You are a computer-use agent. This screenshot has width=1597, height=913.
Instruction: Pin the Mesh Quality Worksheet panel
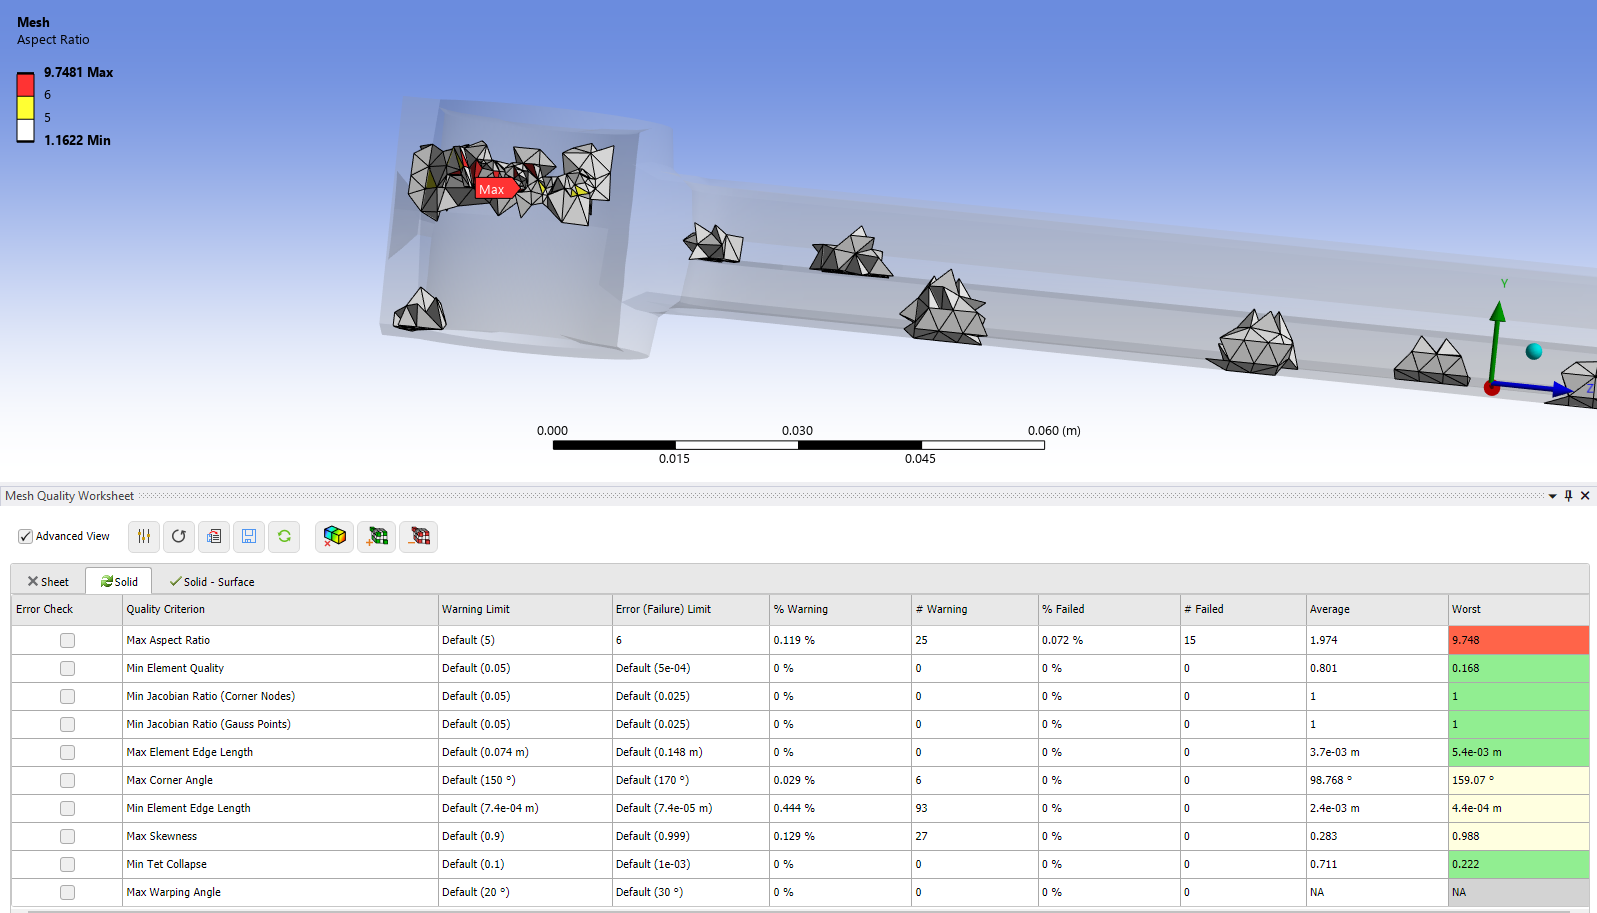(x=1568, y=496)
